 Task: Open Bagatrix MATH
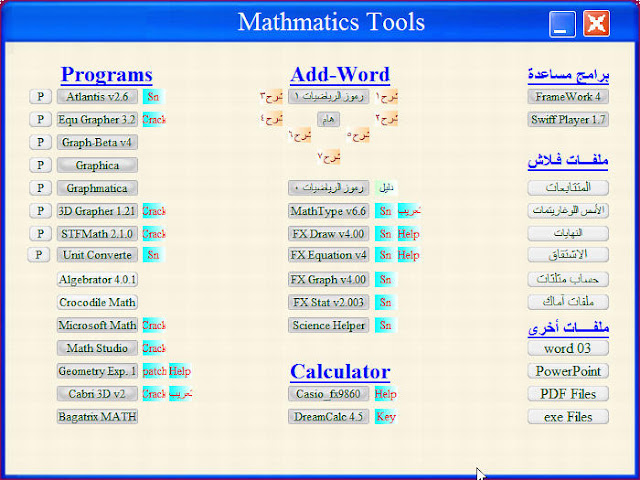pos(97,417)
